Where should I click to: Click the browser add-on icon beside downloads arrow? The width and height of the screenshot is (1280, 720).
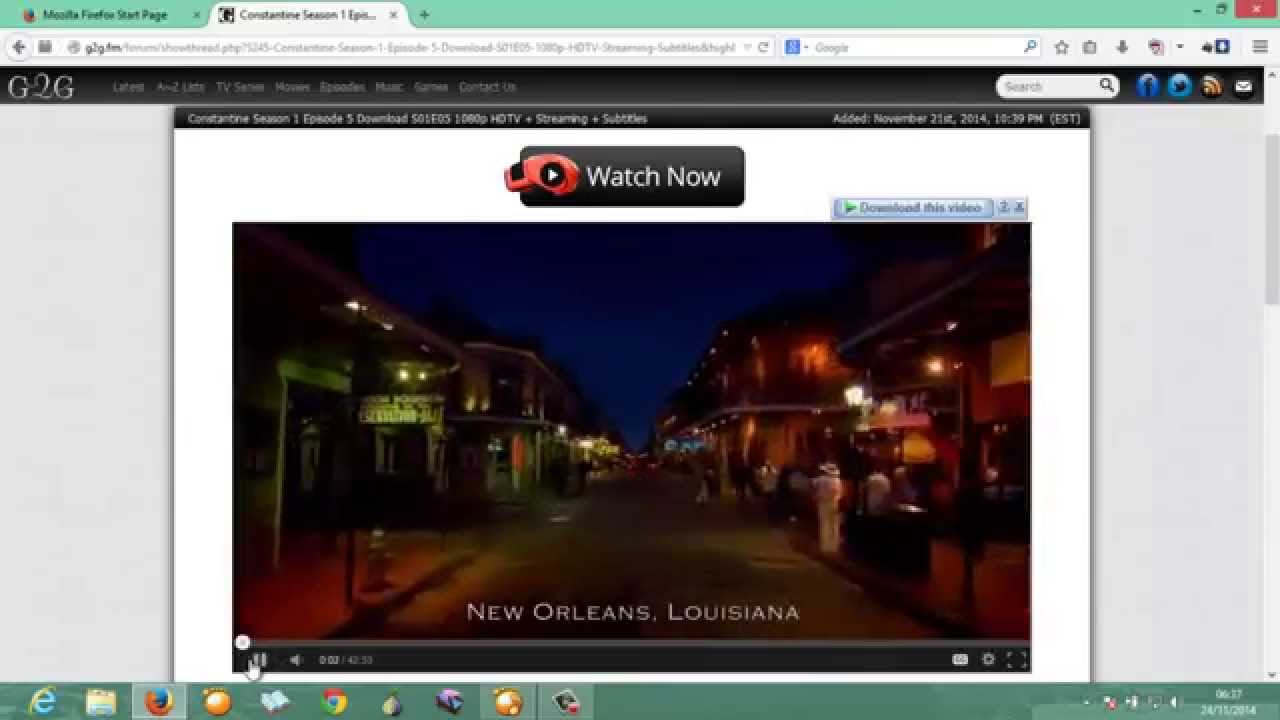click(1157, 47)
